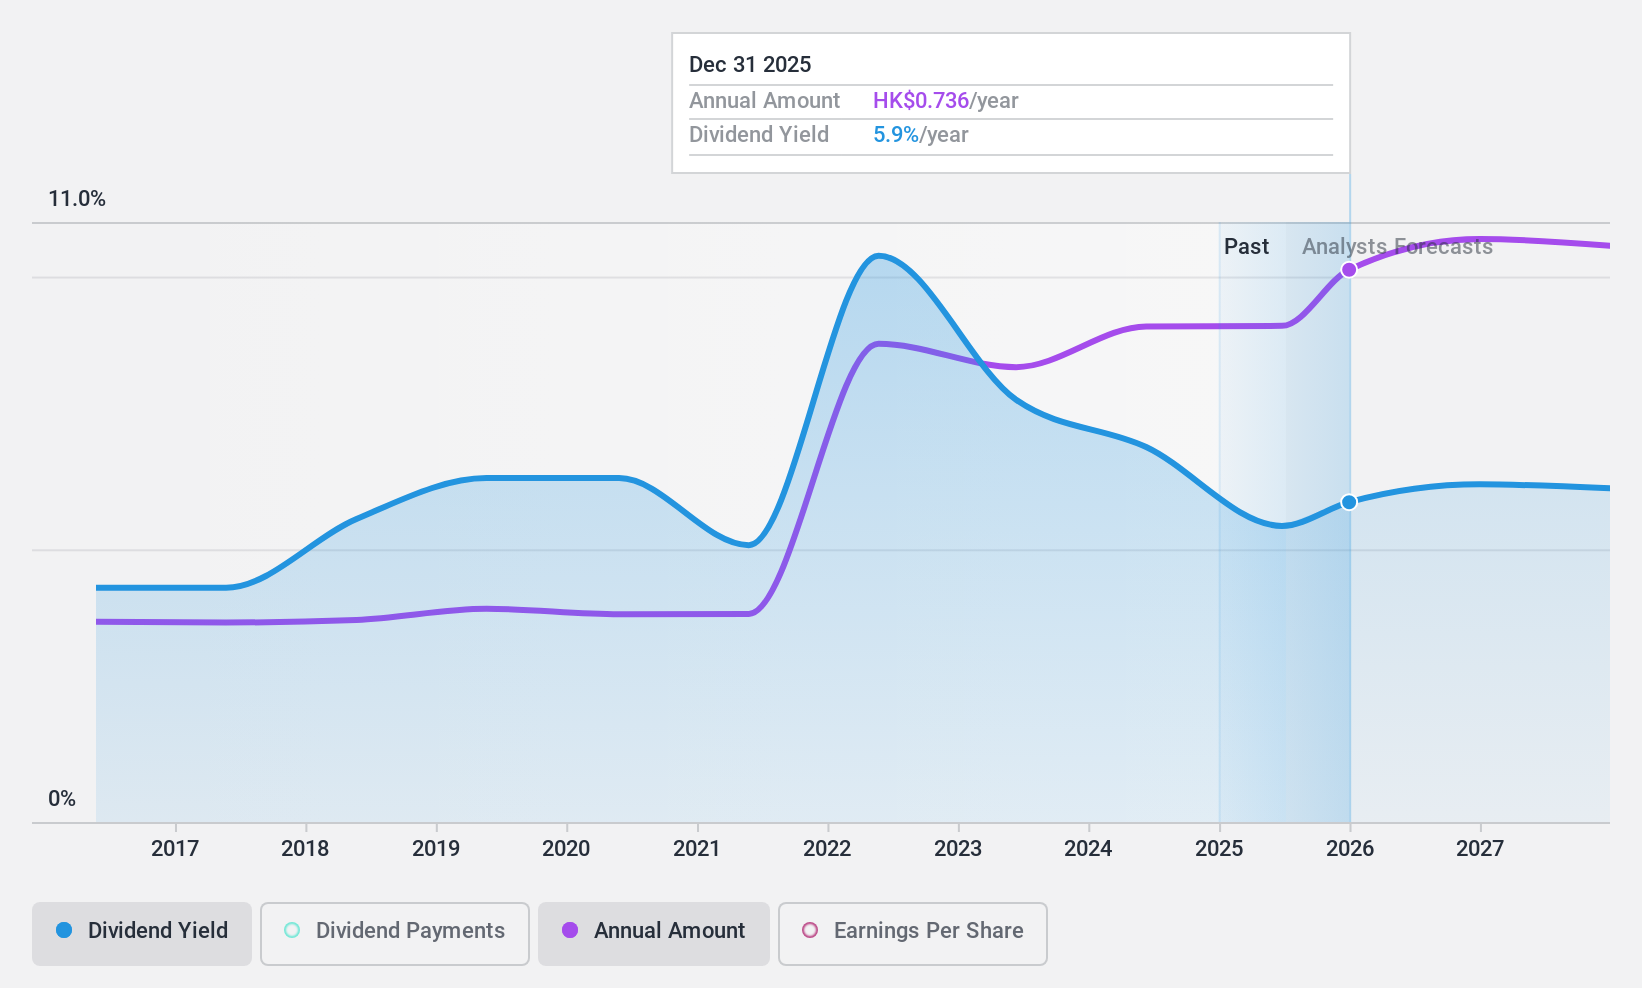Click the 2019 x-axis label
The height and width of the screenshot is (988, 1642).
436,849
